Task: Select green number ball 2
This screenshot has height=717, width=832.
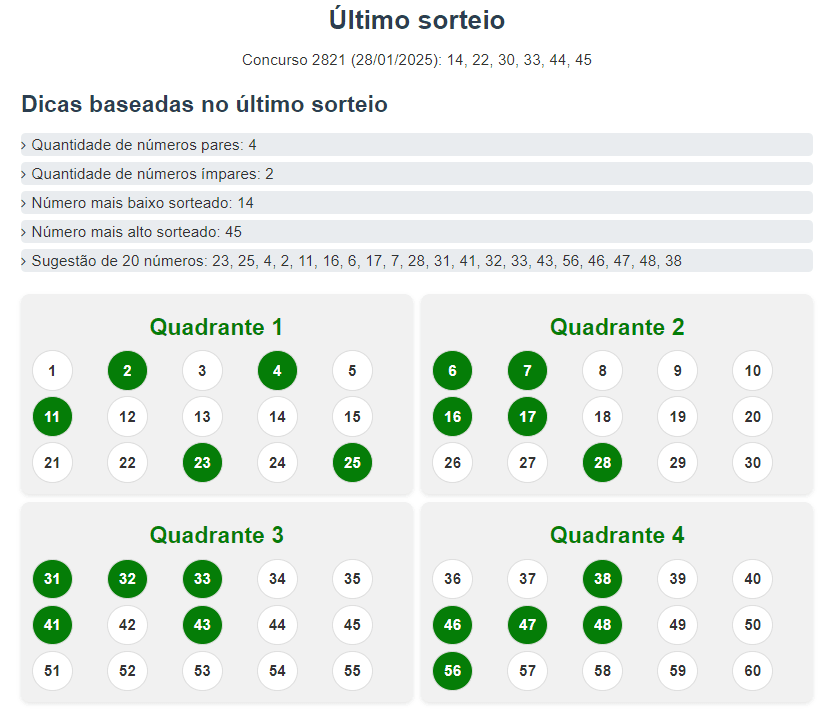Action: click(x=127, y=370)
